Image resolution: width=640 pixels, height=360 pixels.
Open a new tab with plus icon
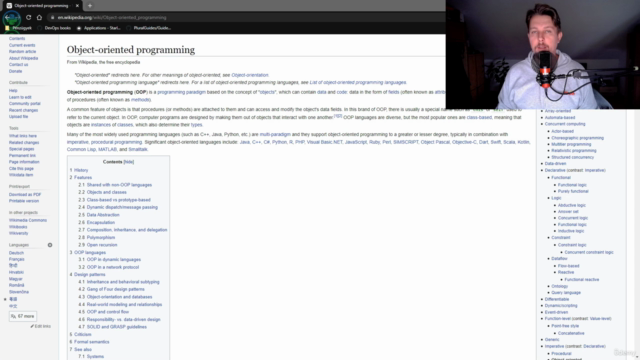pos(90,6)
